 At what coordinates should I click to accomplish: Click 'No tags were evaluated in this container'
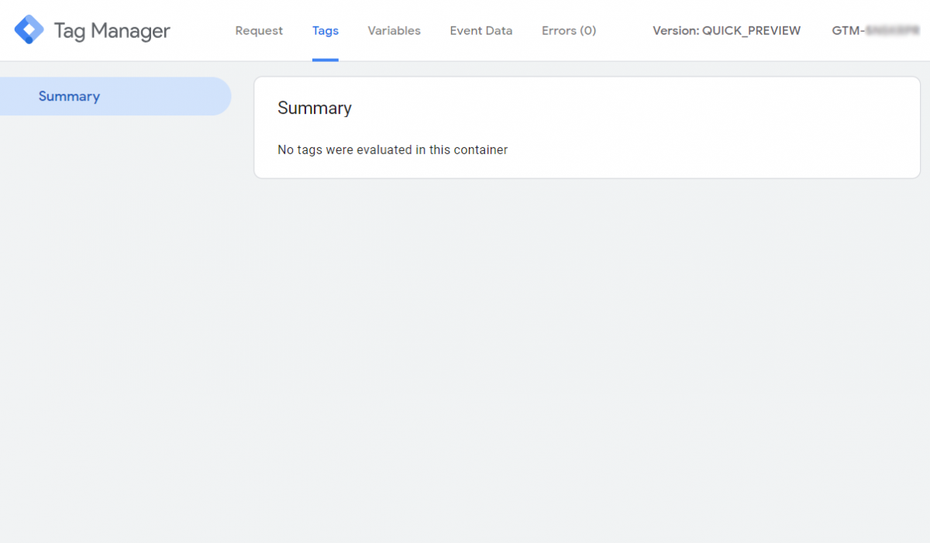[393, 150]
